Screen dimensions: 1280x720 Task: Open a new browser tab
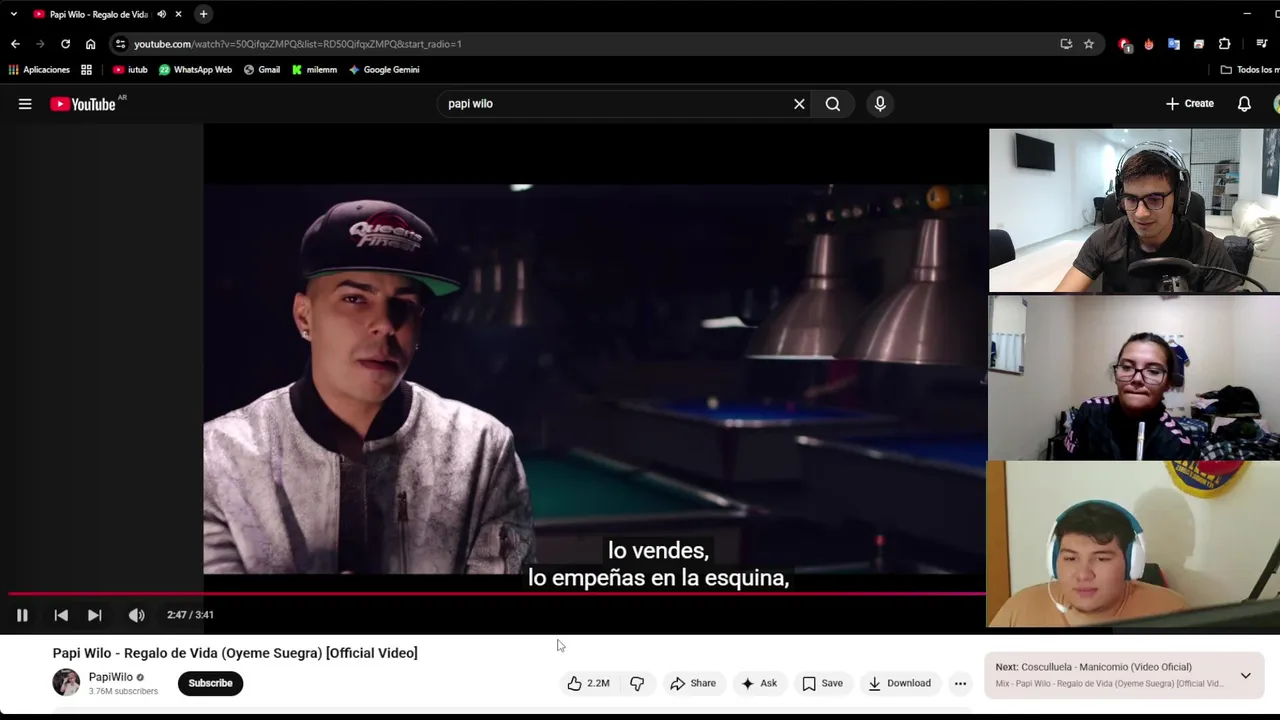203,14
